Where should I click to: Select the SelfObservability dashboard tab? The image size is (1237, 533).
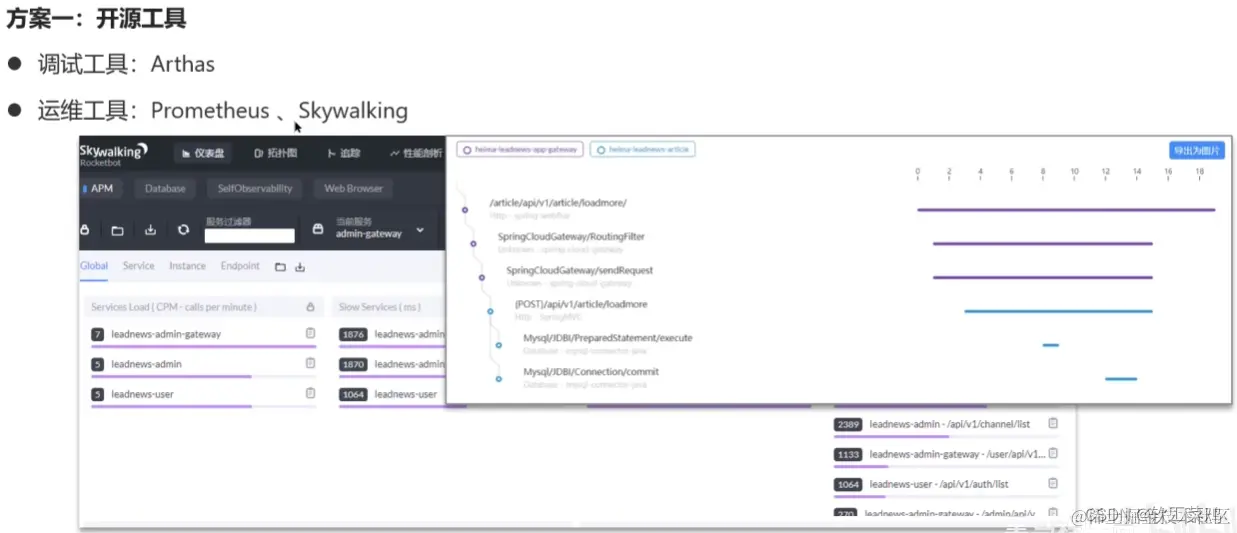click(x=255, y=188)
